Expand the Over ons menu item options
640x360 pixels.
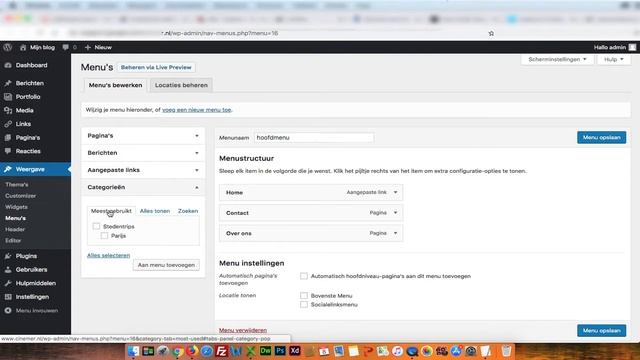pos(395,233)
